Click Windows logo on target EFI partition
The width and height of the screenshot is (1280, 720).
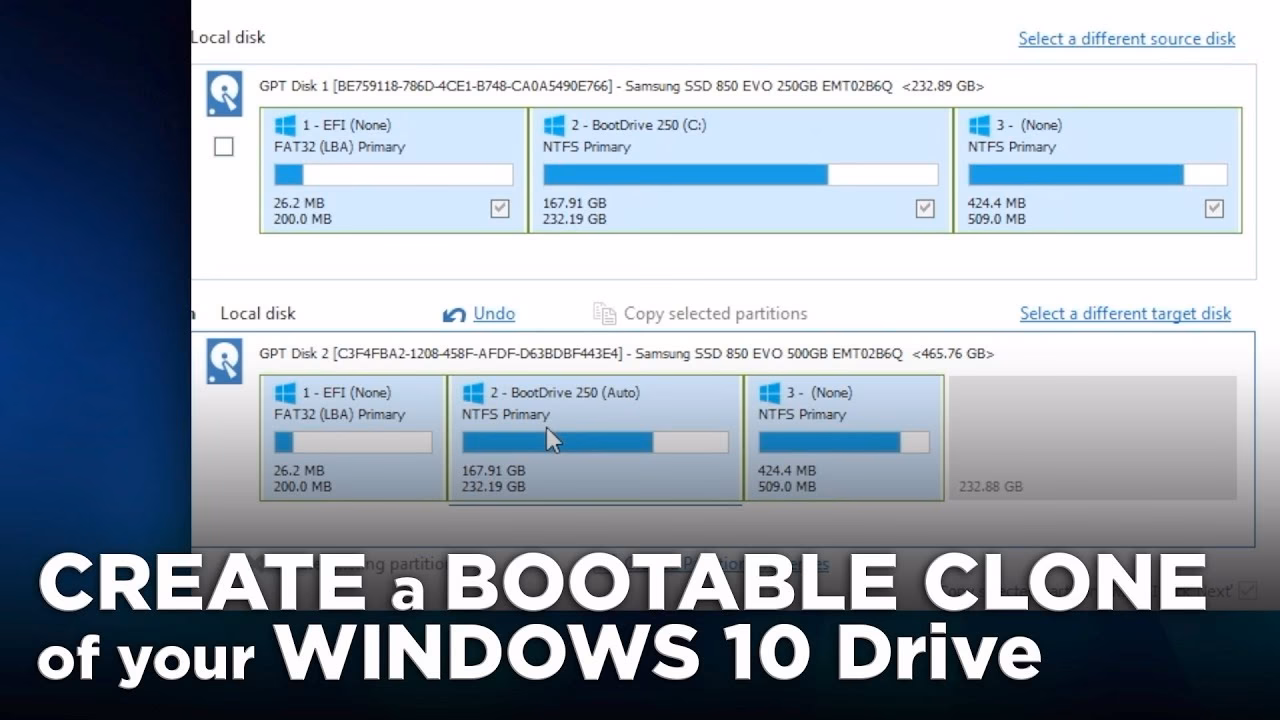285,392
